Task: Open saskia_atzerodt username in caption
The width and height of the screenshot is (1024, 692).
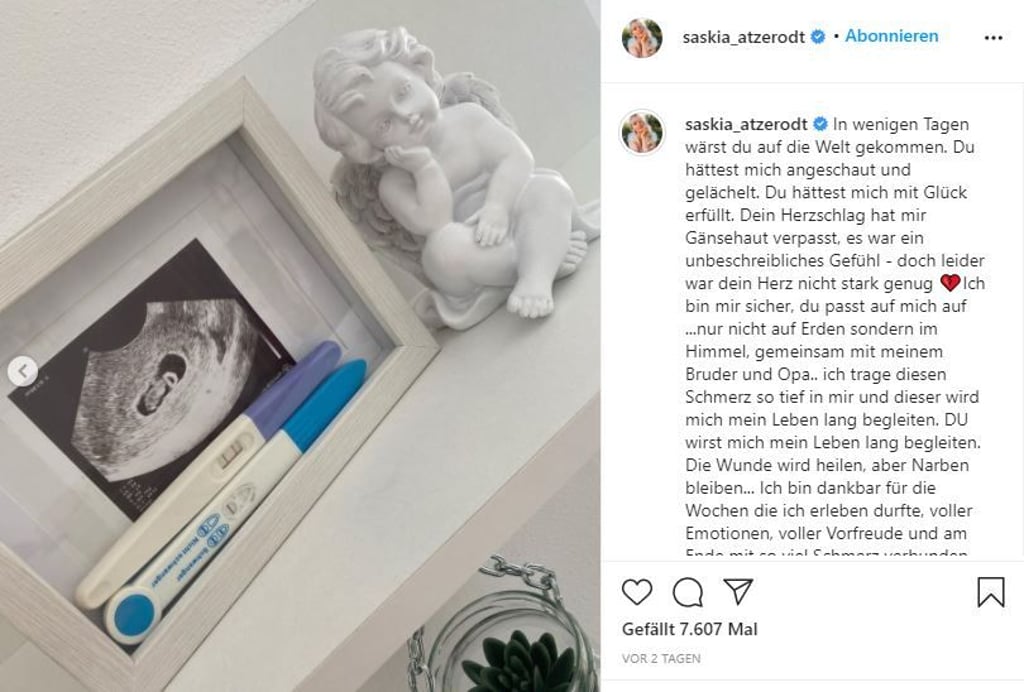Action: click(x=746, y=124)
